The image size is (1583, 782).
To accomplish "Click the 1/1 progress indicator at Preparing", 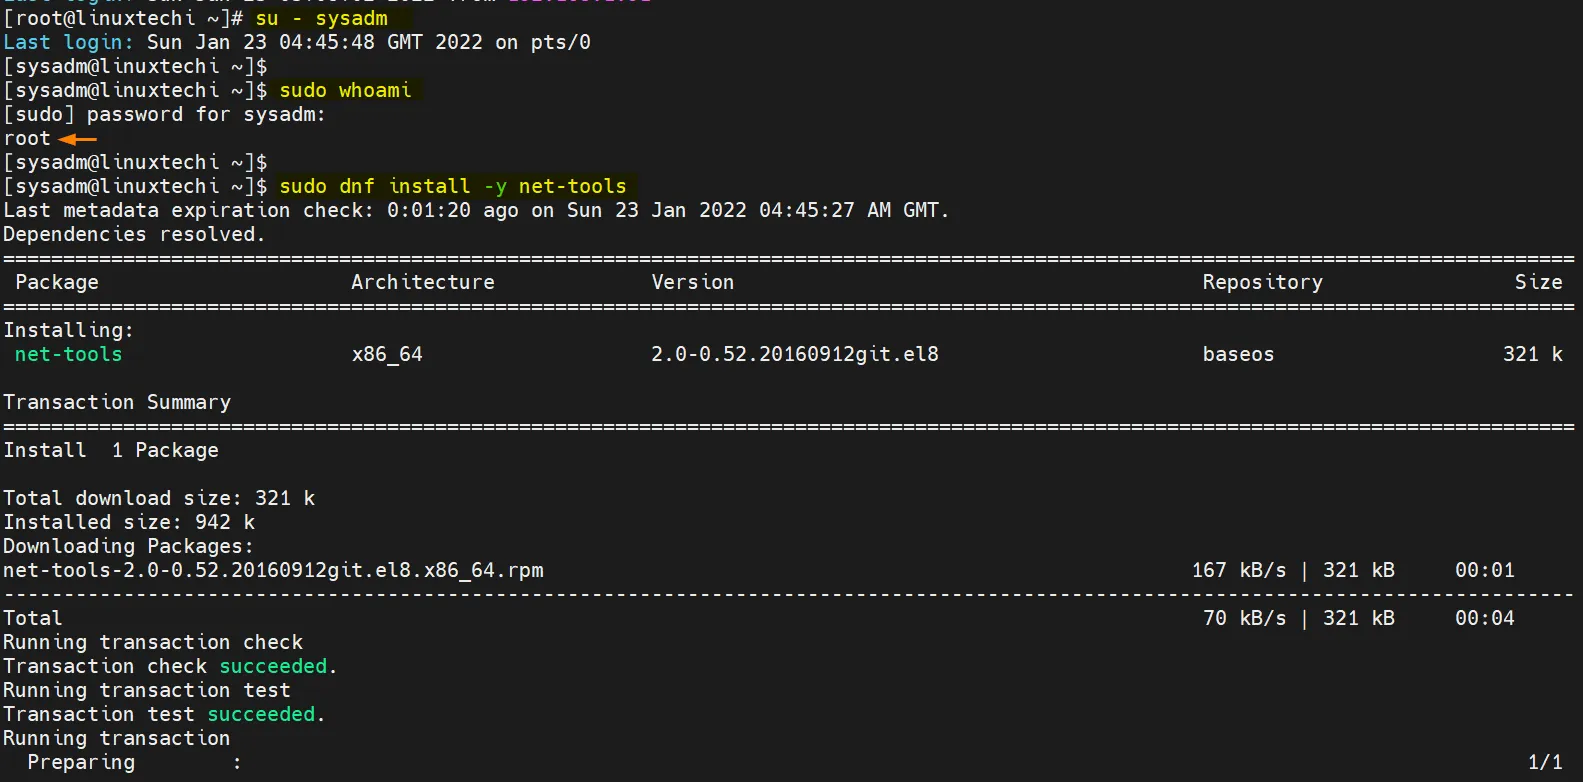I will [x=1545, y=762].
